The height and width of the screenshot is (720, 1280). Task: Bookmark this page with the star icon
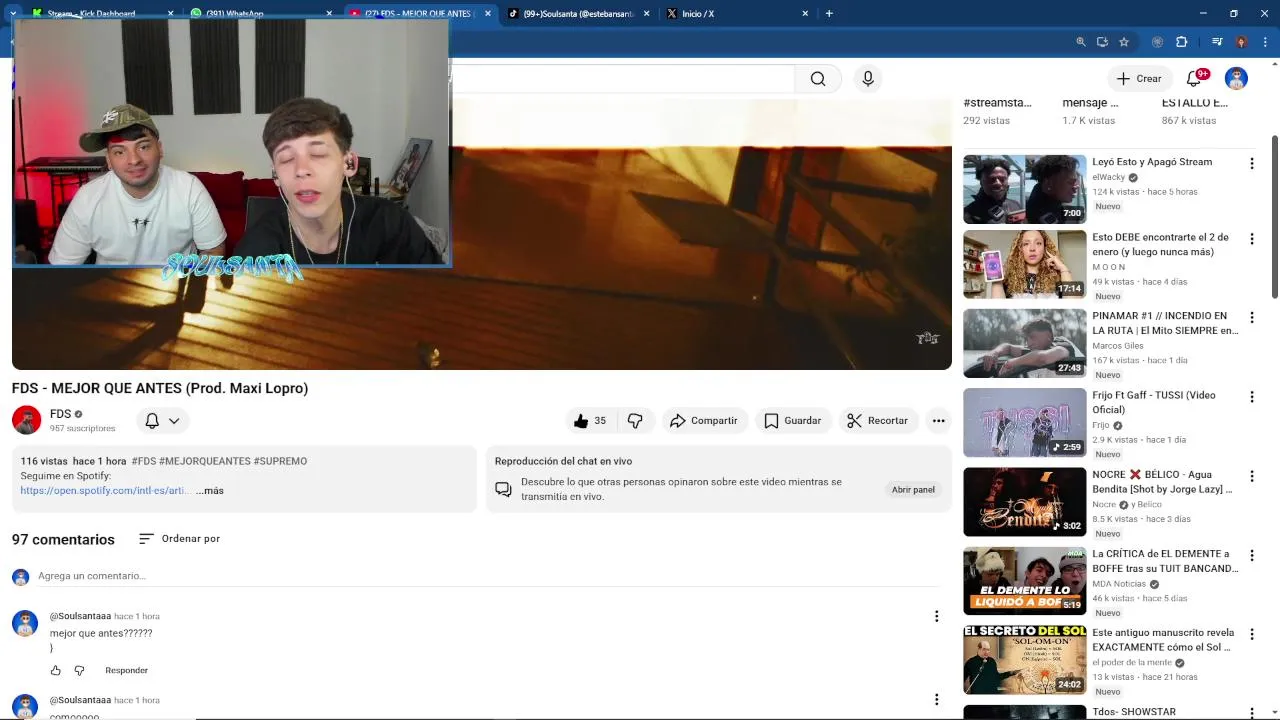(x=1124, y=42)
